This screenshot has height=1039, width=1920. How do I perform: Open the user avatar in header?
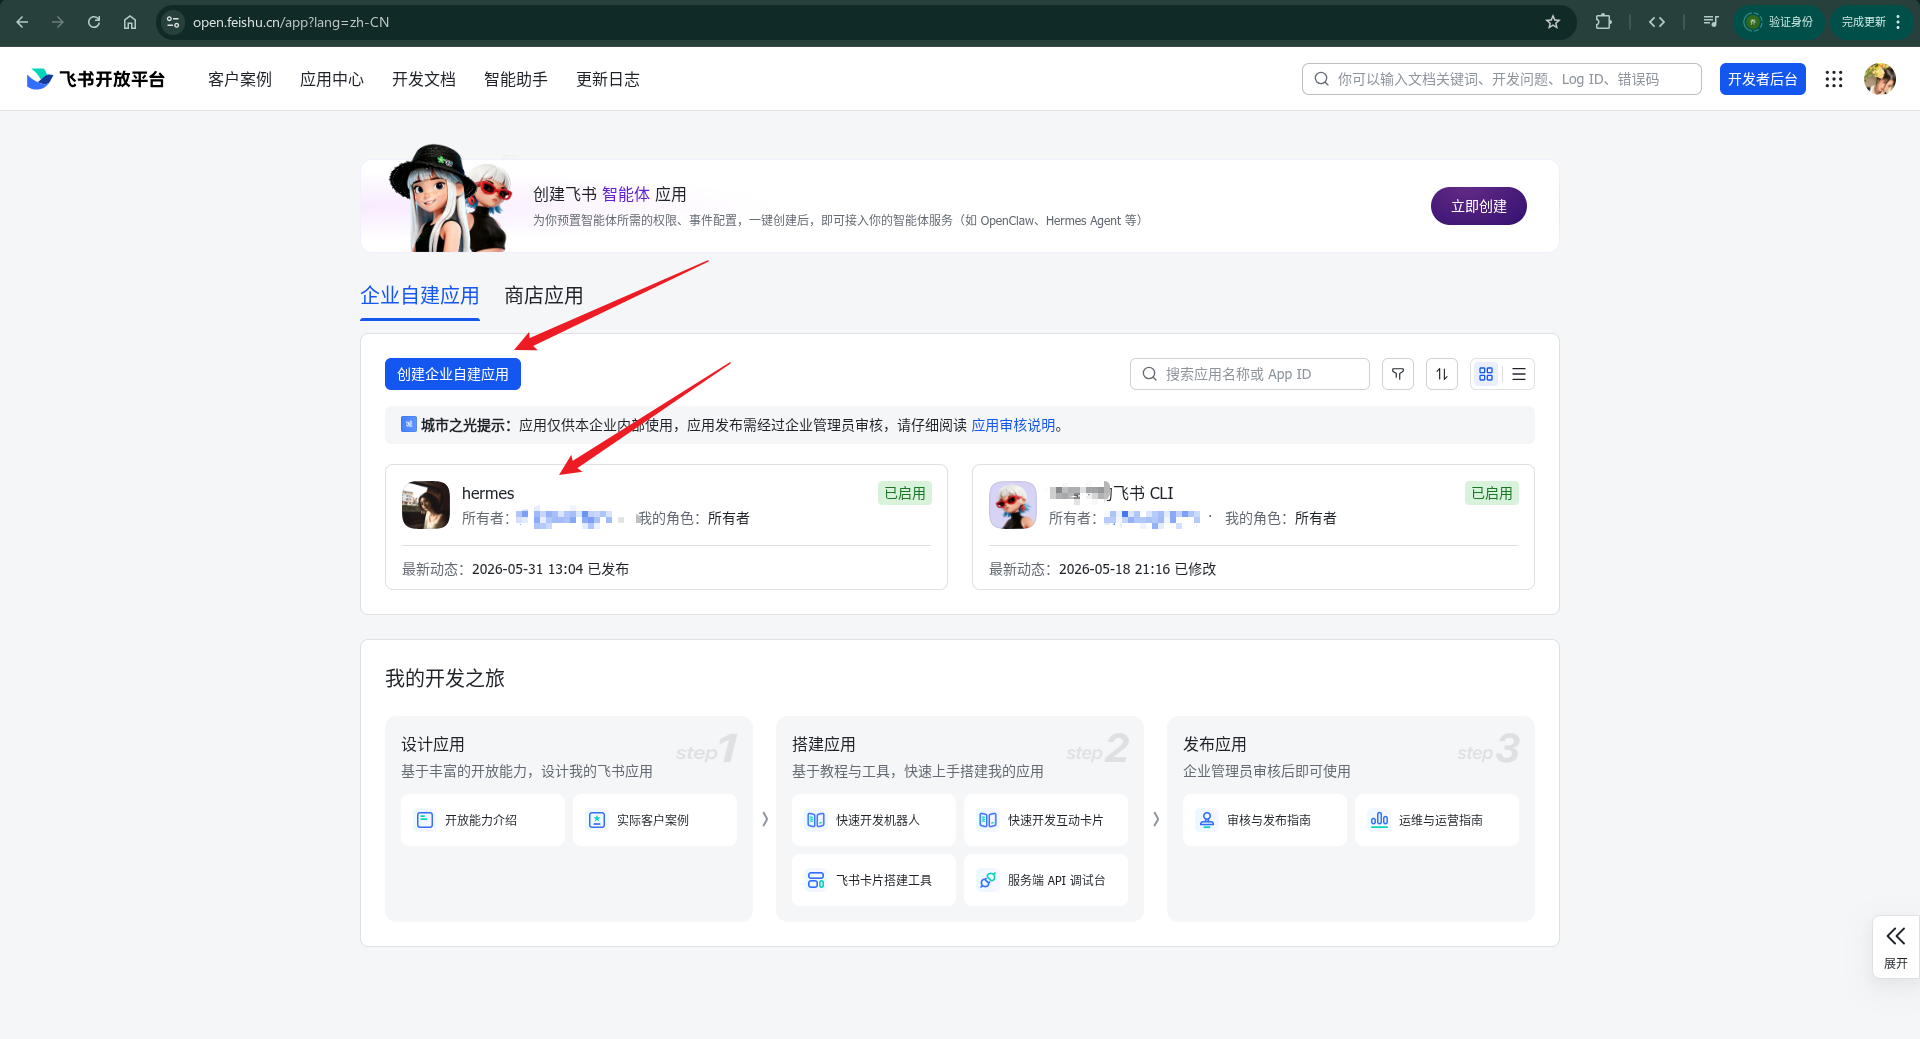[1880, 79]
